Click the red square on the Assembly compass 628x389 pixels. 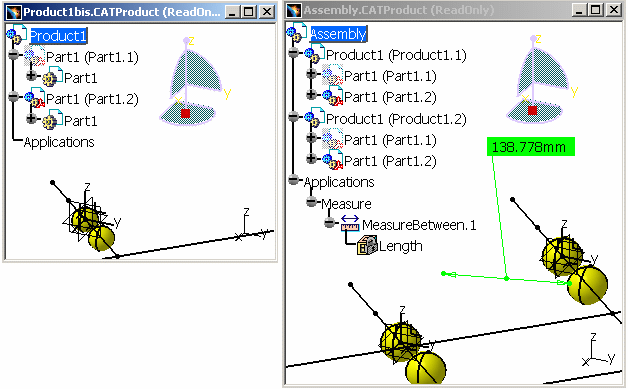click(x=532, y=111)
